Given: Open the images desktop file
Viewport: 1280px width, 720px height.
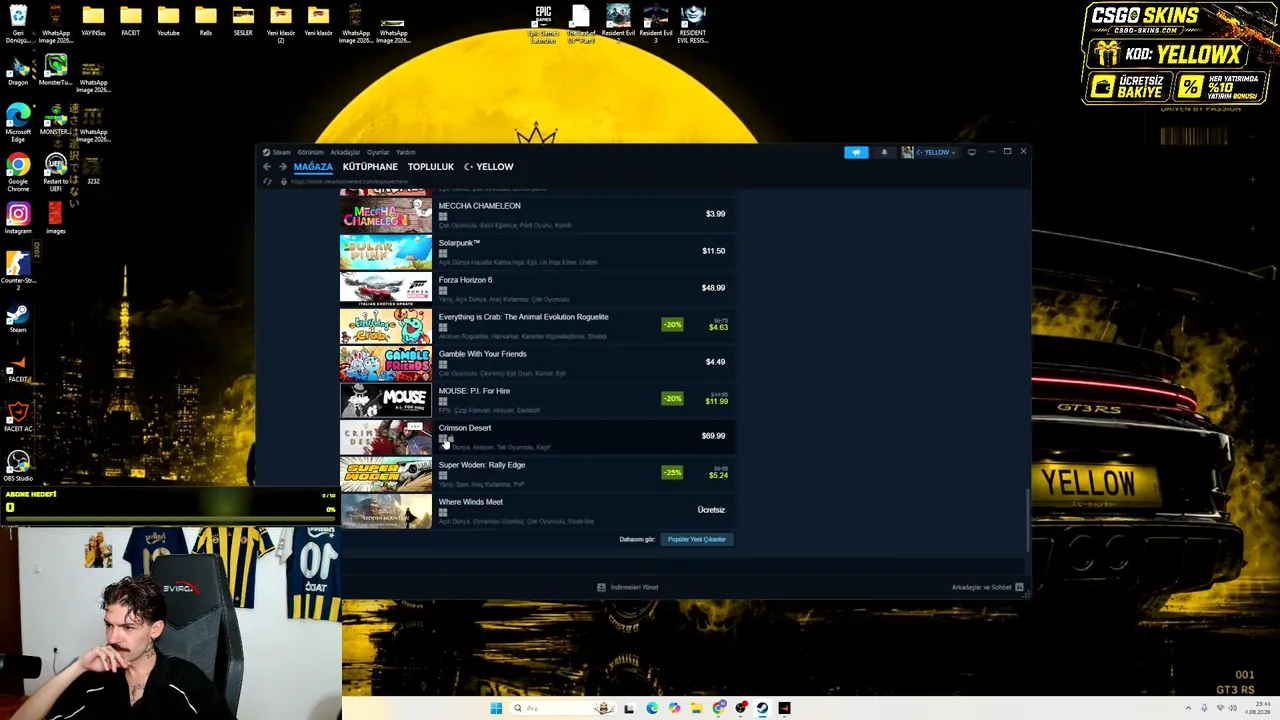Looking at the screenshot, I should pos(55,219).
